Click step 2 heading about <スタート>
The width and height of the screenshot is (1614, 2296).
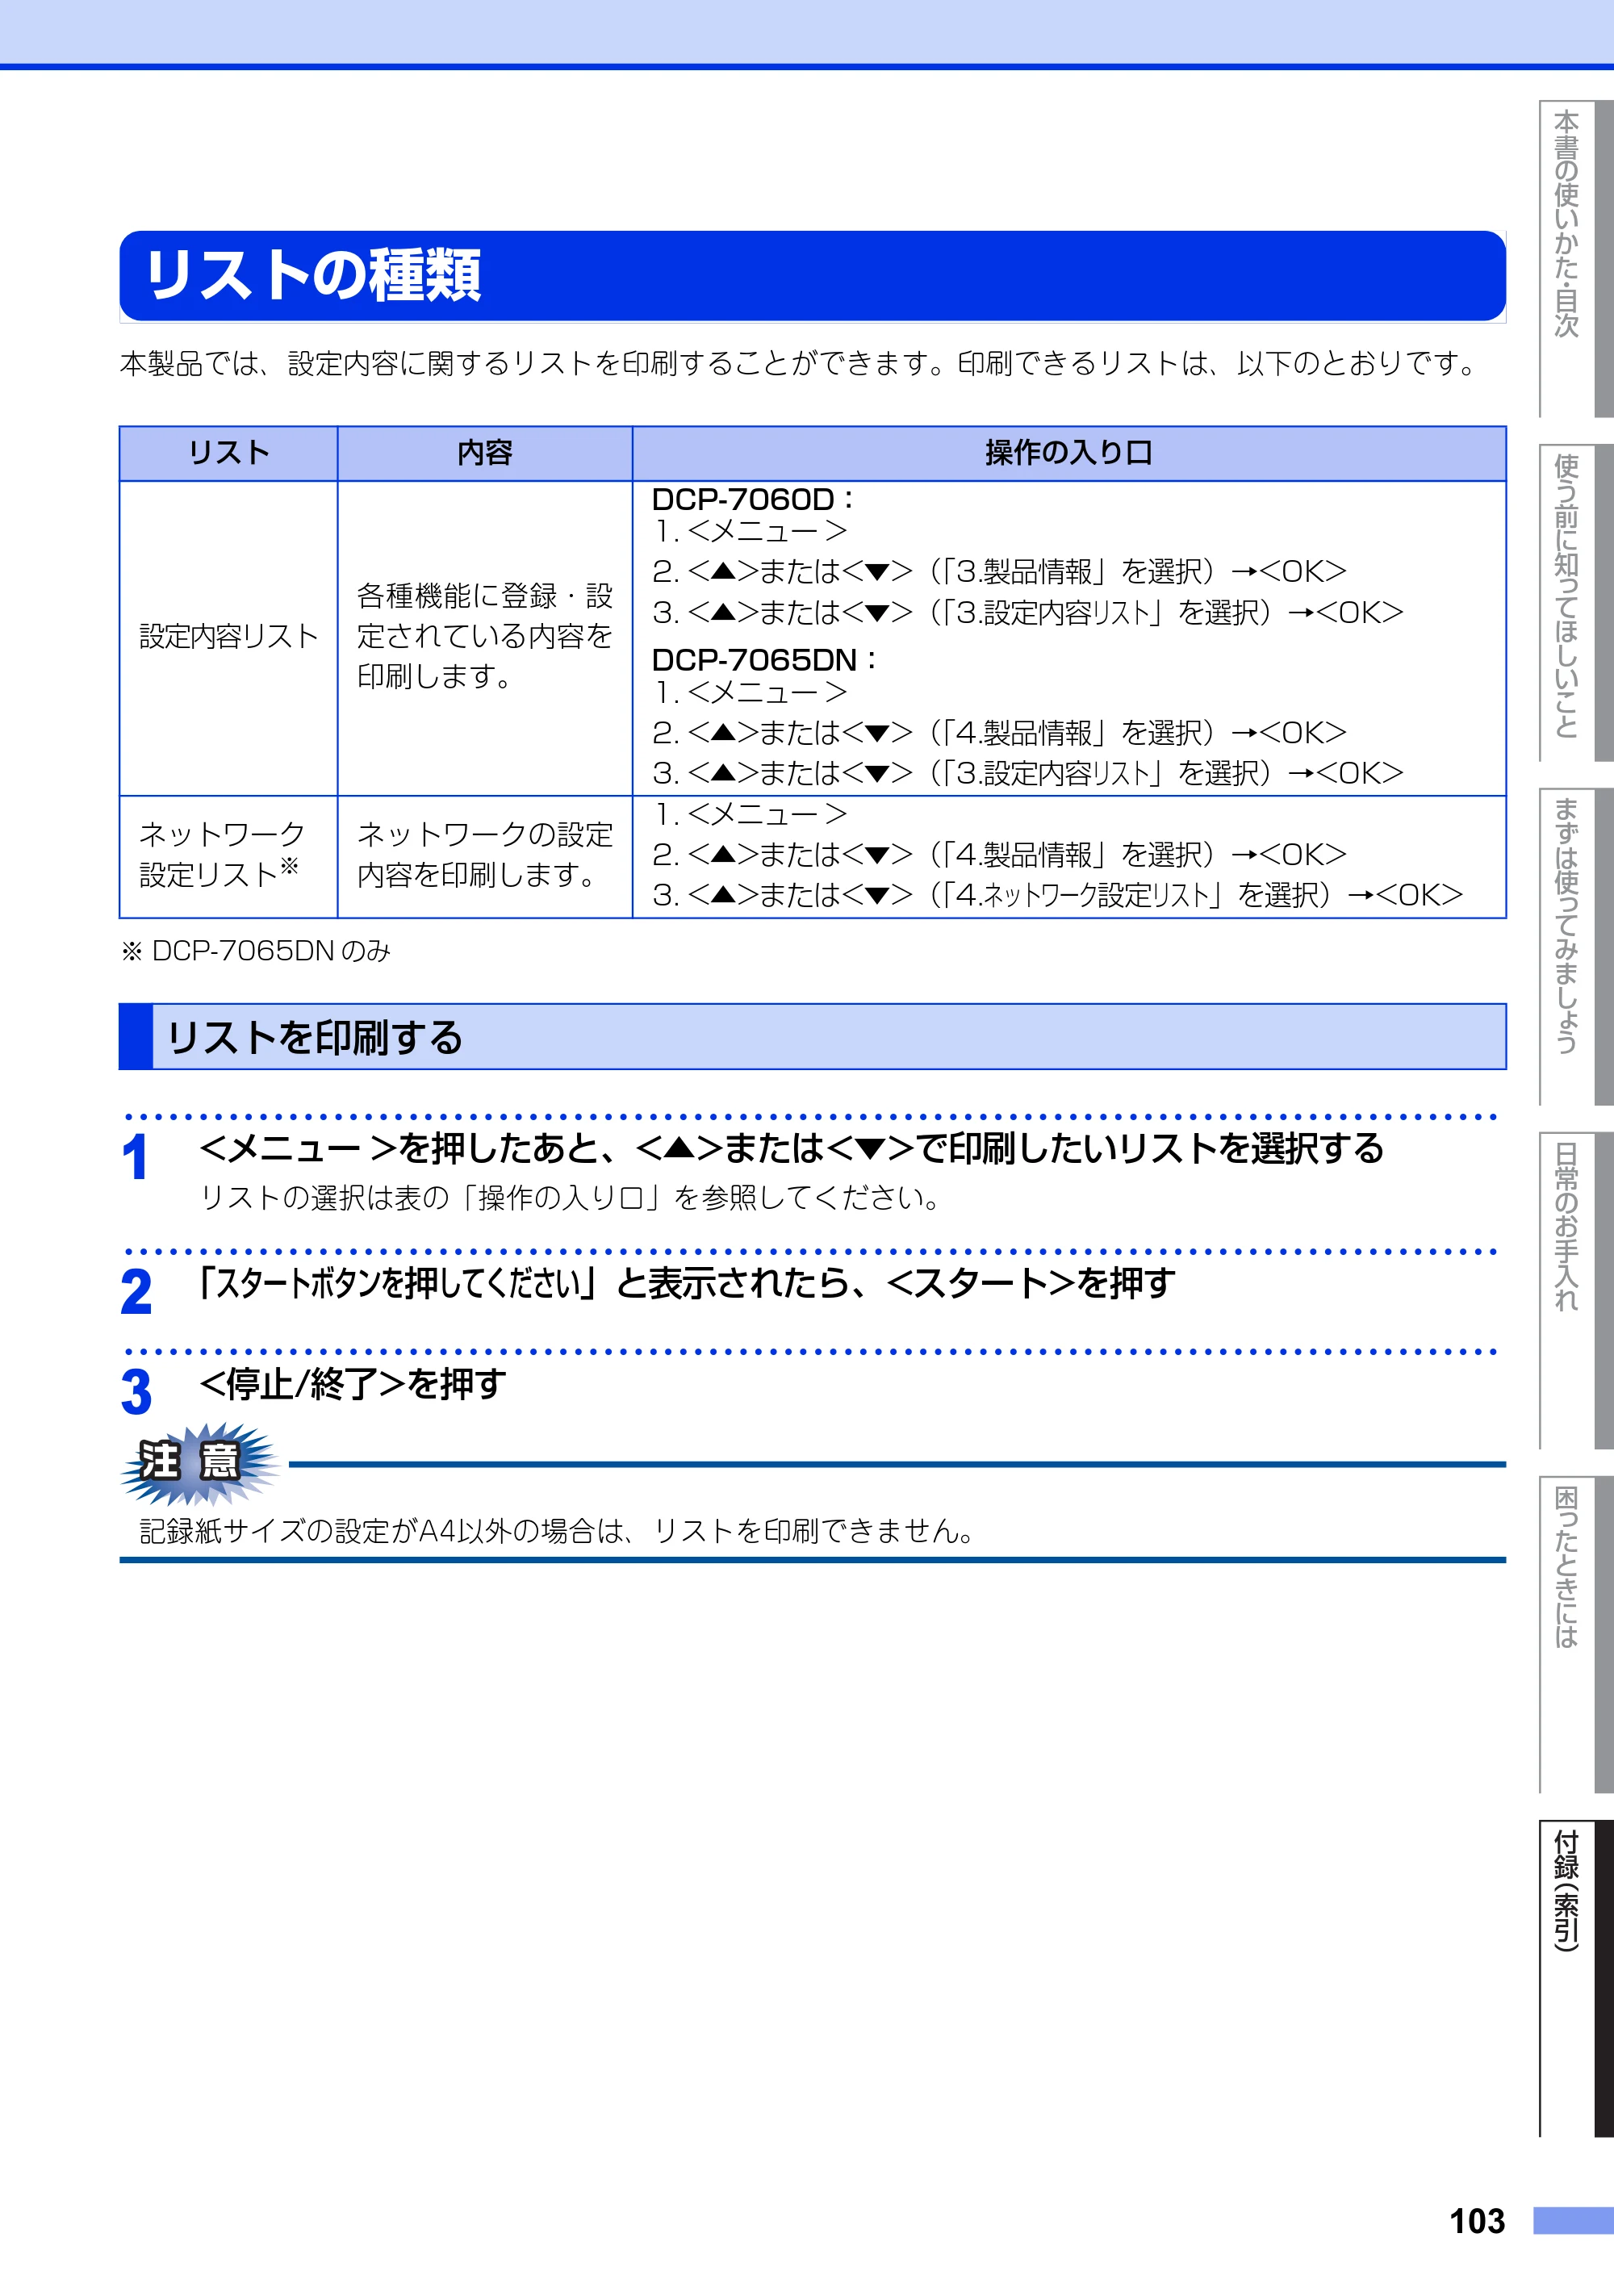(687, 1283)
